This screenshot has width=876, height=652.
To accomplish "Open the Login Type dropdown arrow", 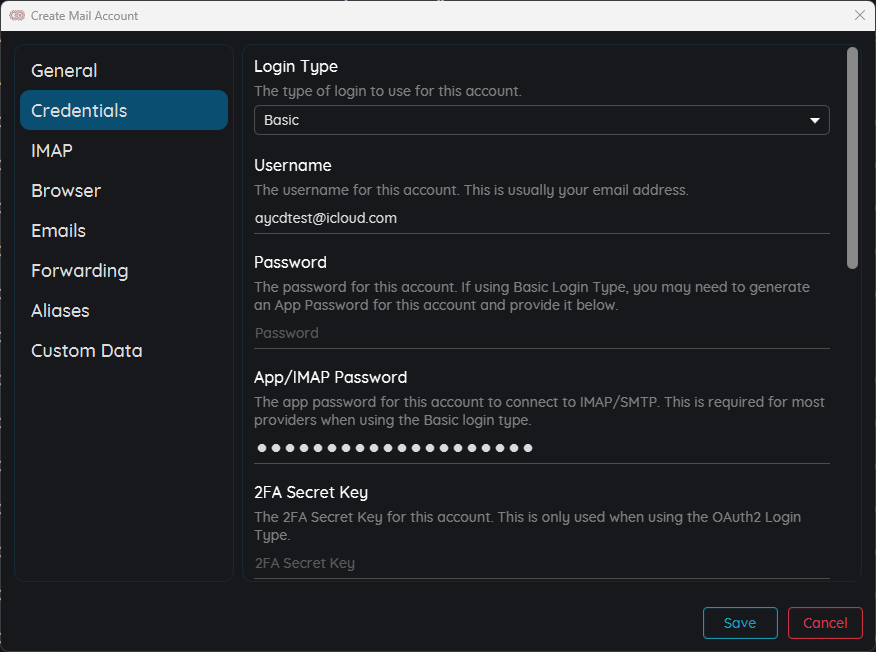I will [x=815, y=120].
